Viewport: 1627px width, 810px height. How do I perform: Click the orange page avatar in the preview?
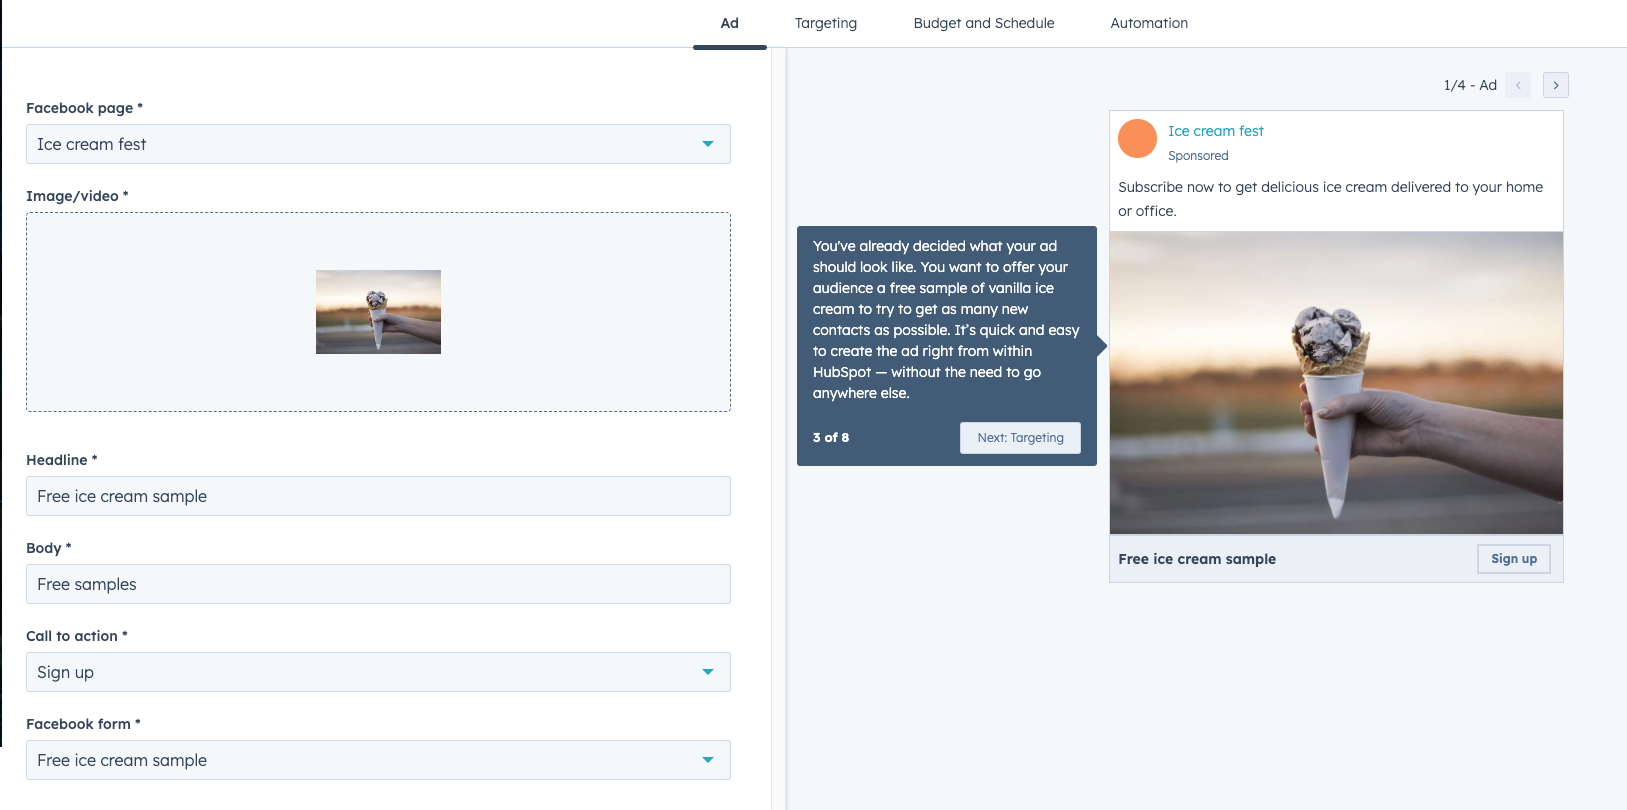click(x=1137, y=139)
